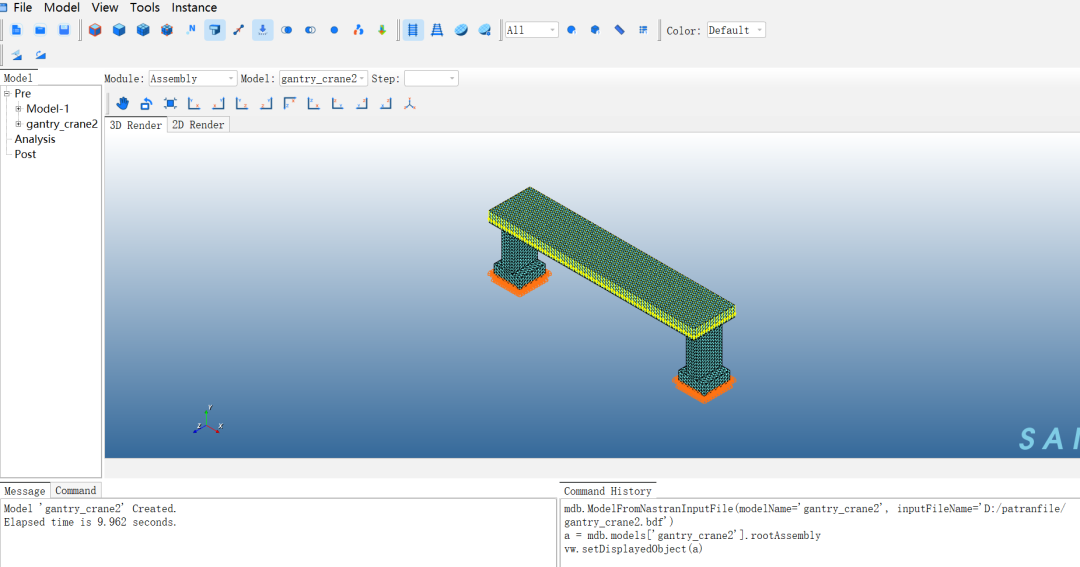
Task: Click the fit view to screen icon
Action: click(170, 103)
